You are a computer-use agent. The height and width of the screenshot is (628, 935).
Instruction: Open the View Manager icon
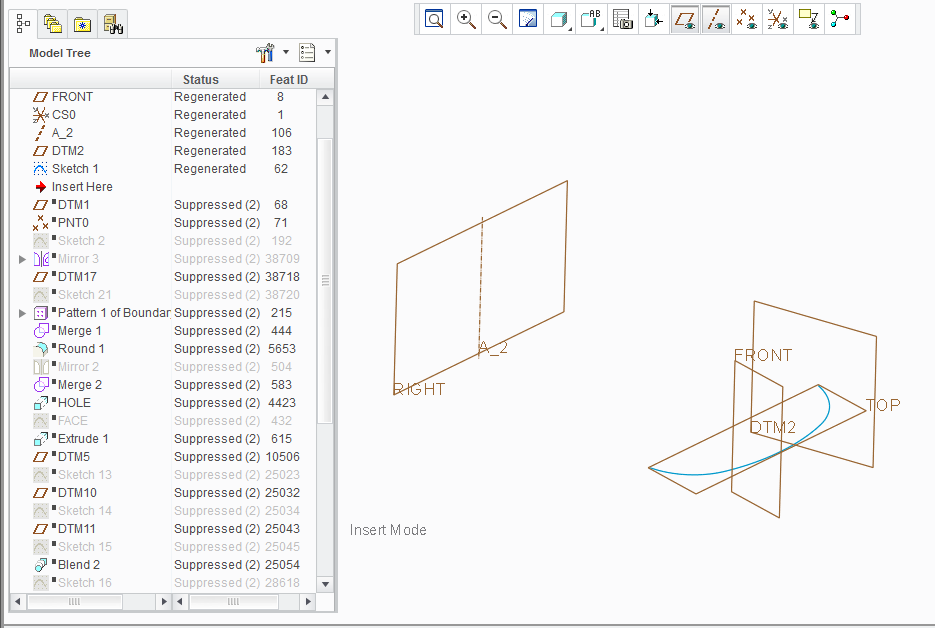[623, 19]
